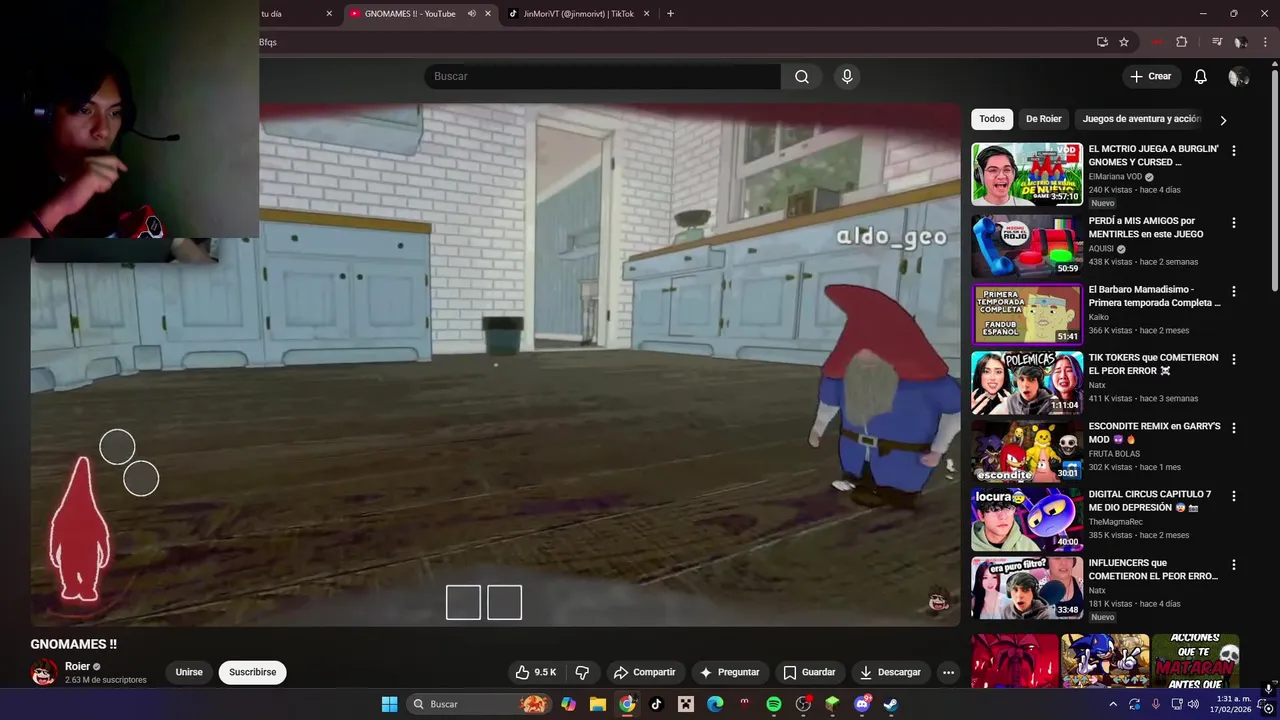Select the Todos filter chip
The width and height of the screenshot is (1280, 720).
992,119
